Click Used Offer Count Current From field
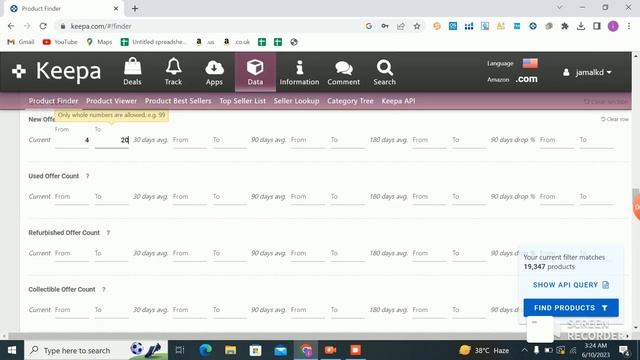This screenshot has width=640, height=360. pyautogui.click(x=72, y=197)
